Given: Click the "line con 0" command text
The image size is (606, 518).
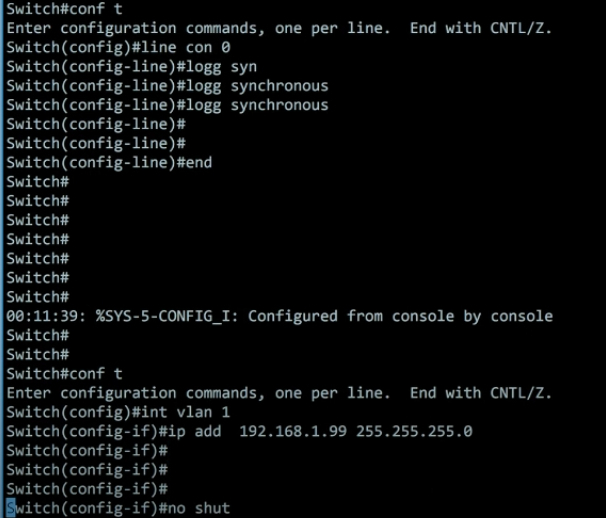Looking at the screenshot, I should tap(186, 47).
